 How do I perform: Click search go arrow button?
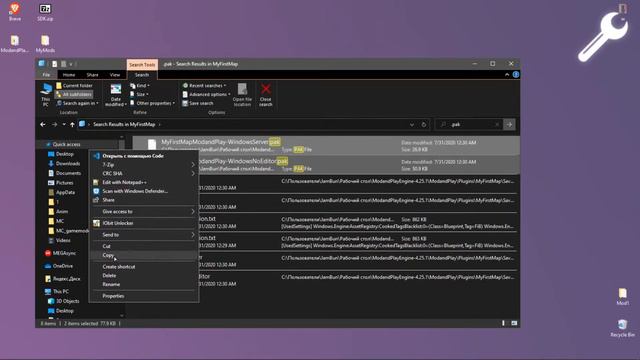coord(509,124)
